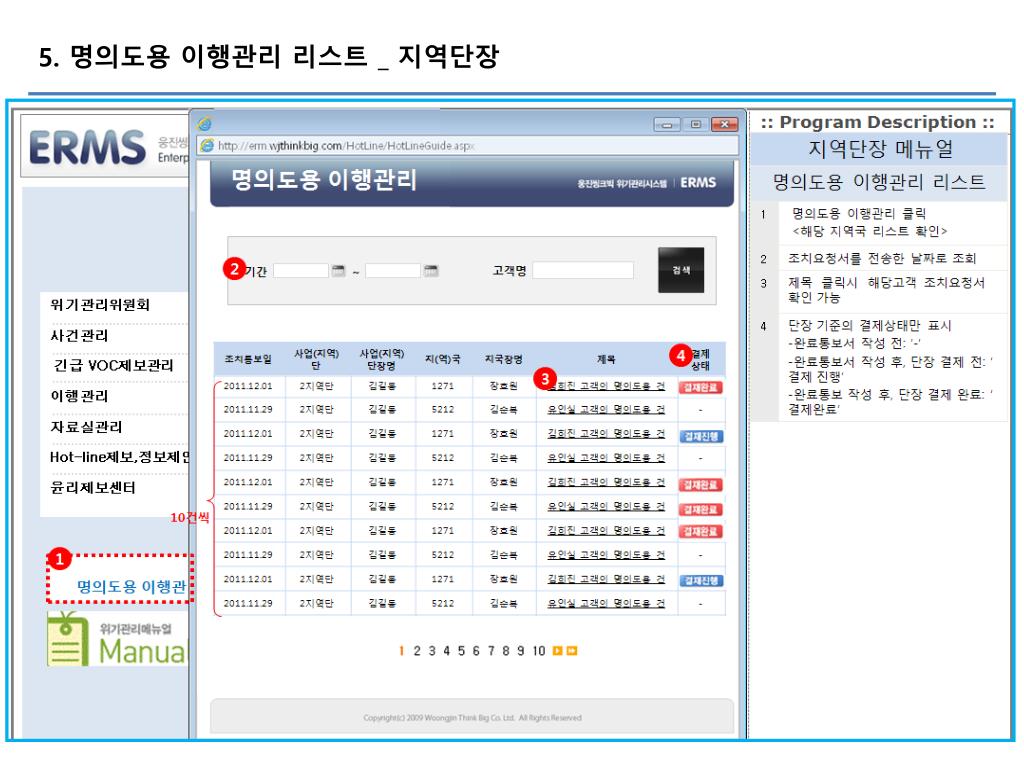The image size is (1024, 768).
Task: Click the ERMS text in popup banner
Action: coord(698,183)
